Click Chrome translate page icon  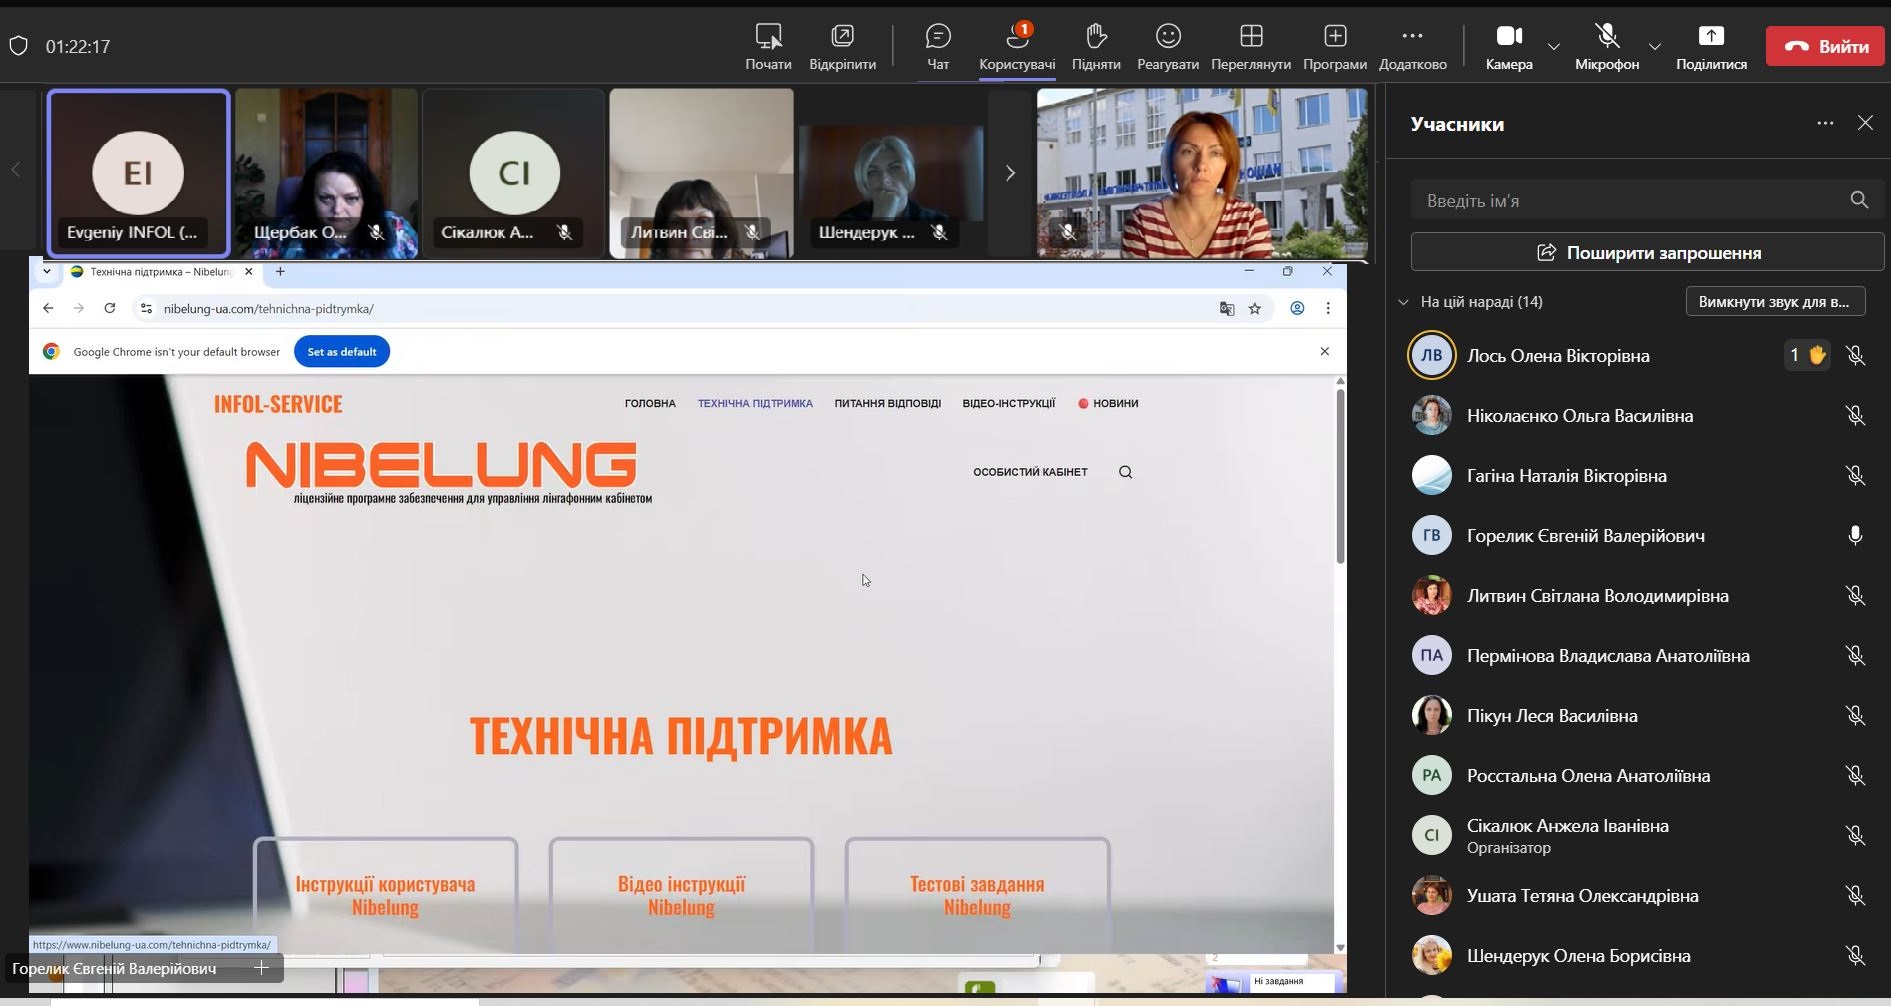(x=1227, y=308)
